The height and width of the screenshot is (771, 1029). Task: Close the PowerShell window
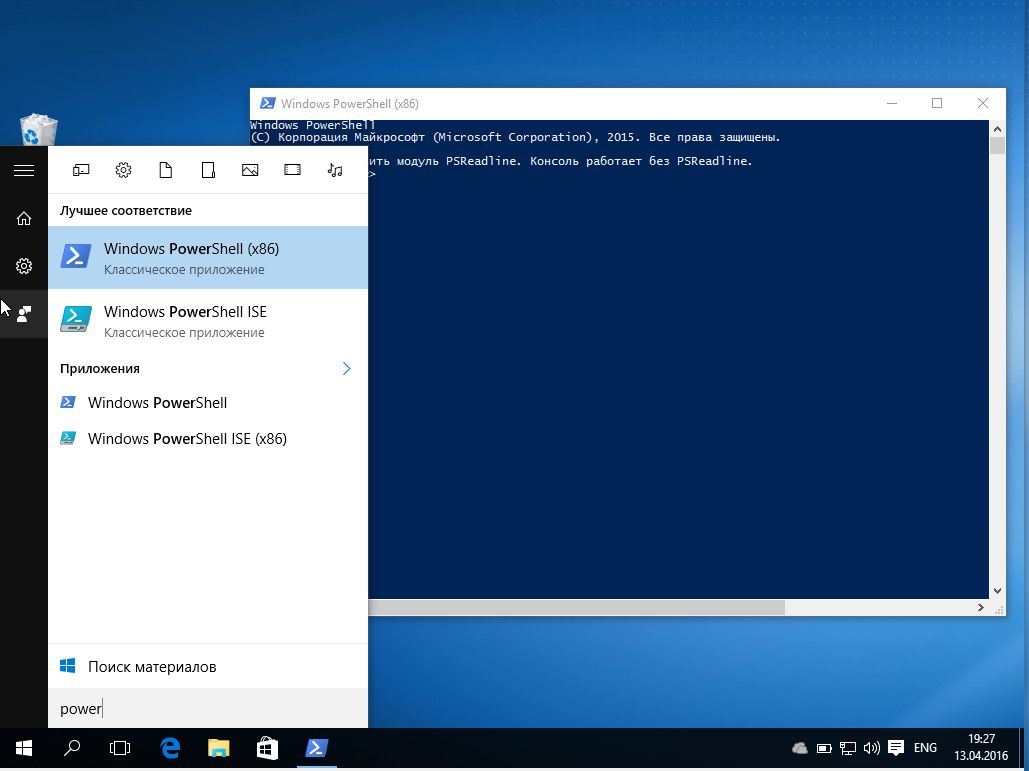click(982, 103)
